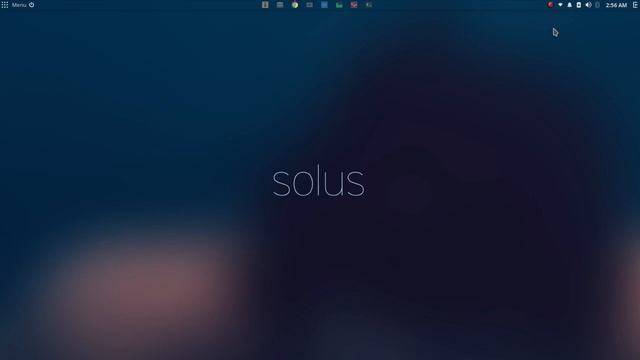Image resolution: width=640 pixels, height=360 pixels.
Task: Click the red recording indicator in the tray
Action: (x=550, y=5)
